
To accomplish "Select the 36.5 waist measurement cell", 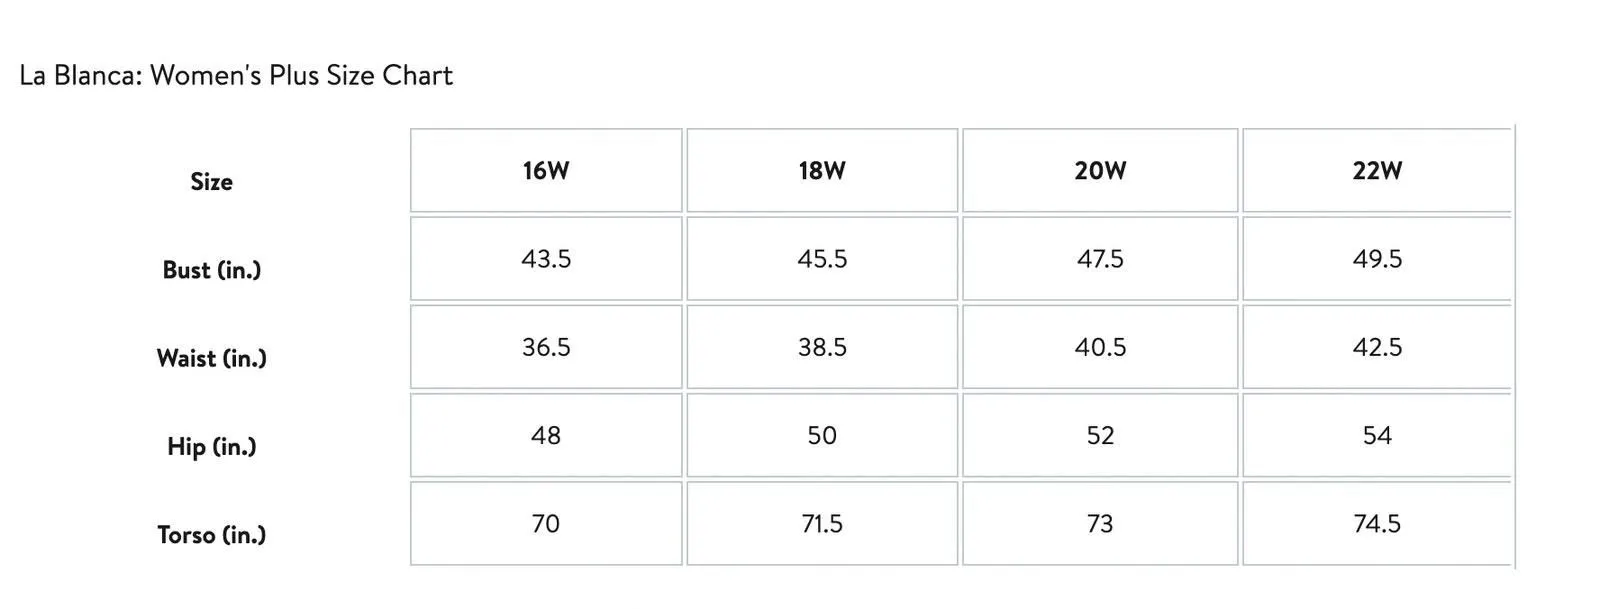I will [546, 347].
